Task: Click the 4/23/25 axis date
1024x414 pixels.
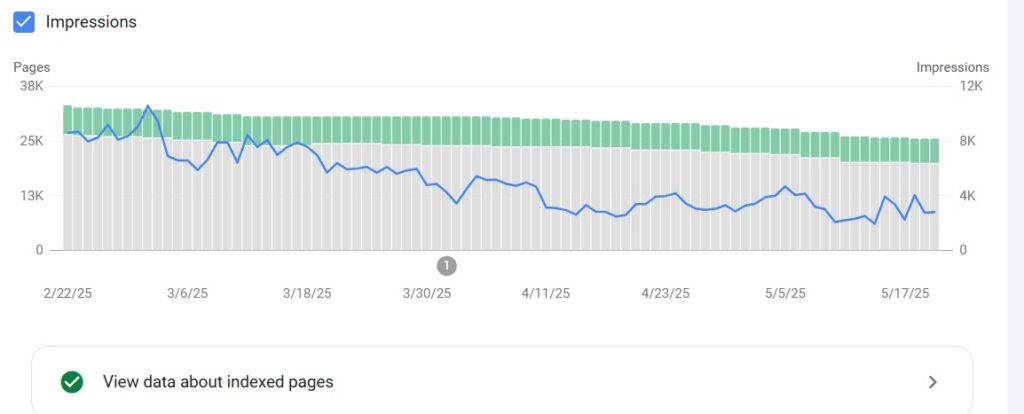Action: point(665,293)
